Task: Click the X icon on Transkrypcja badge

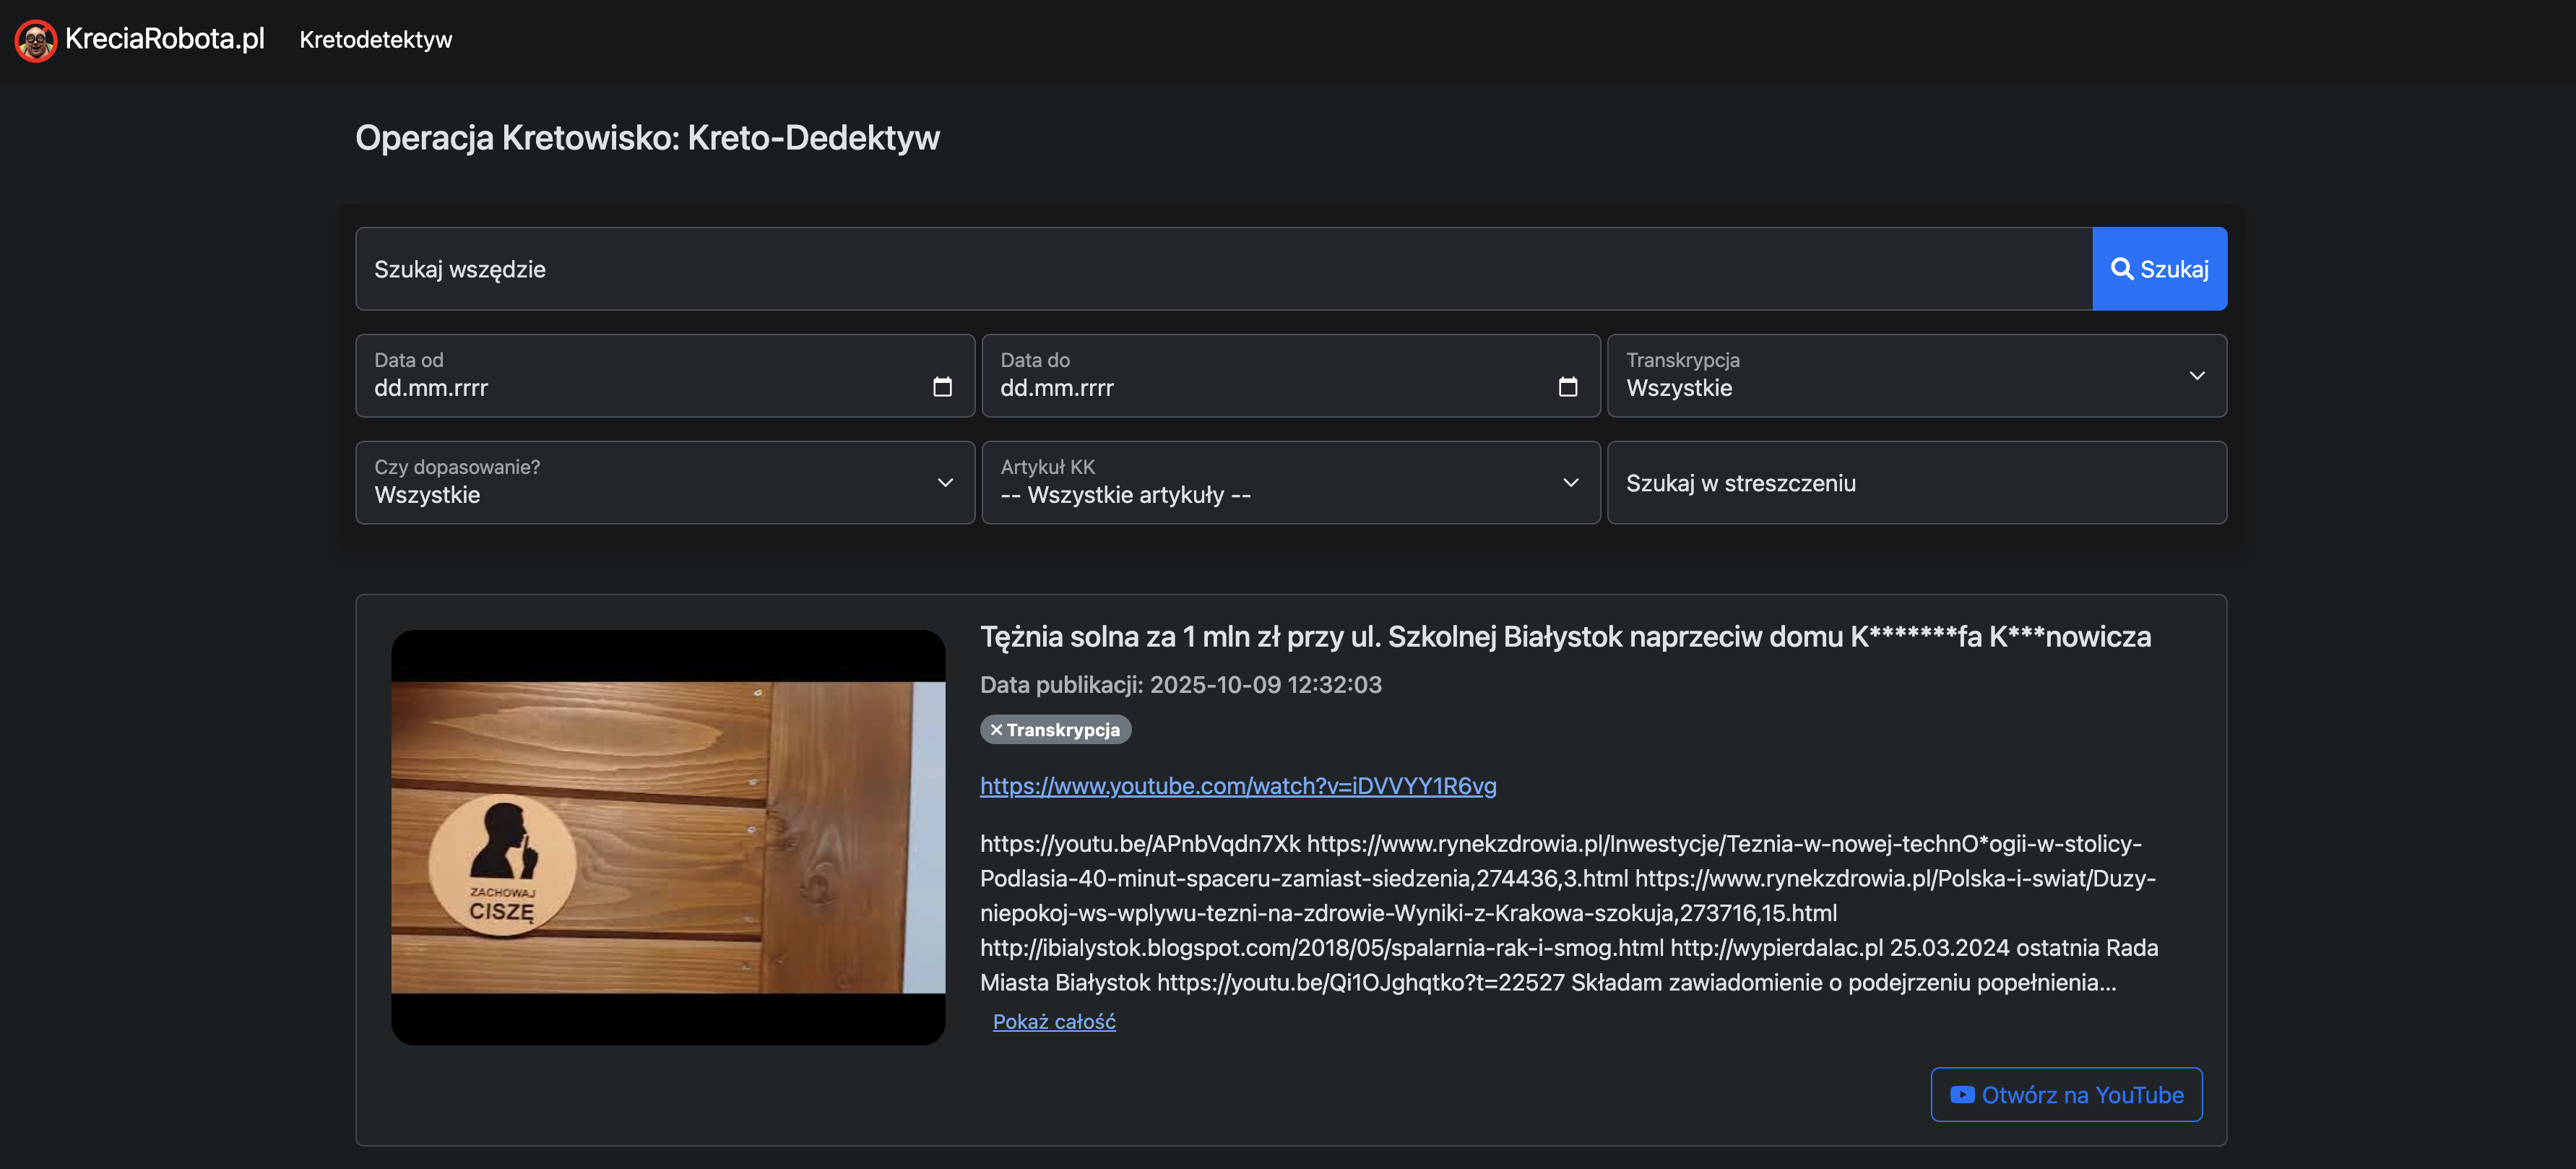Action: click(x=996, y=730)
